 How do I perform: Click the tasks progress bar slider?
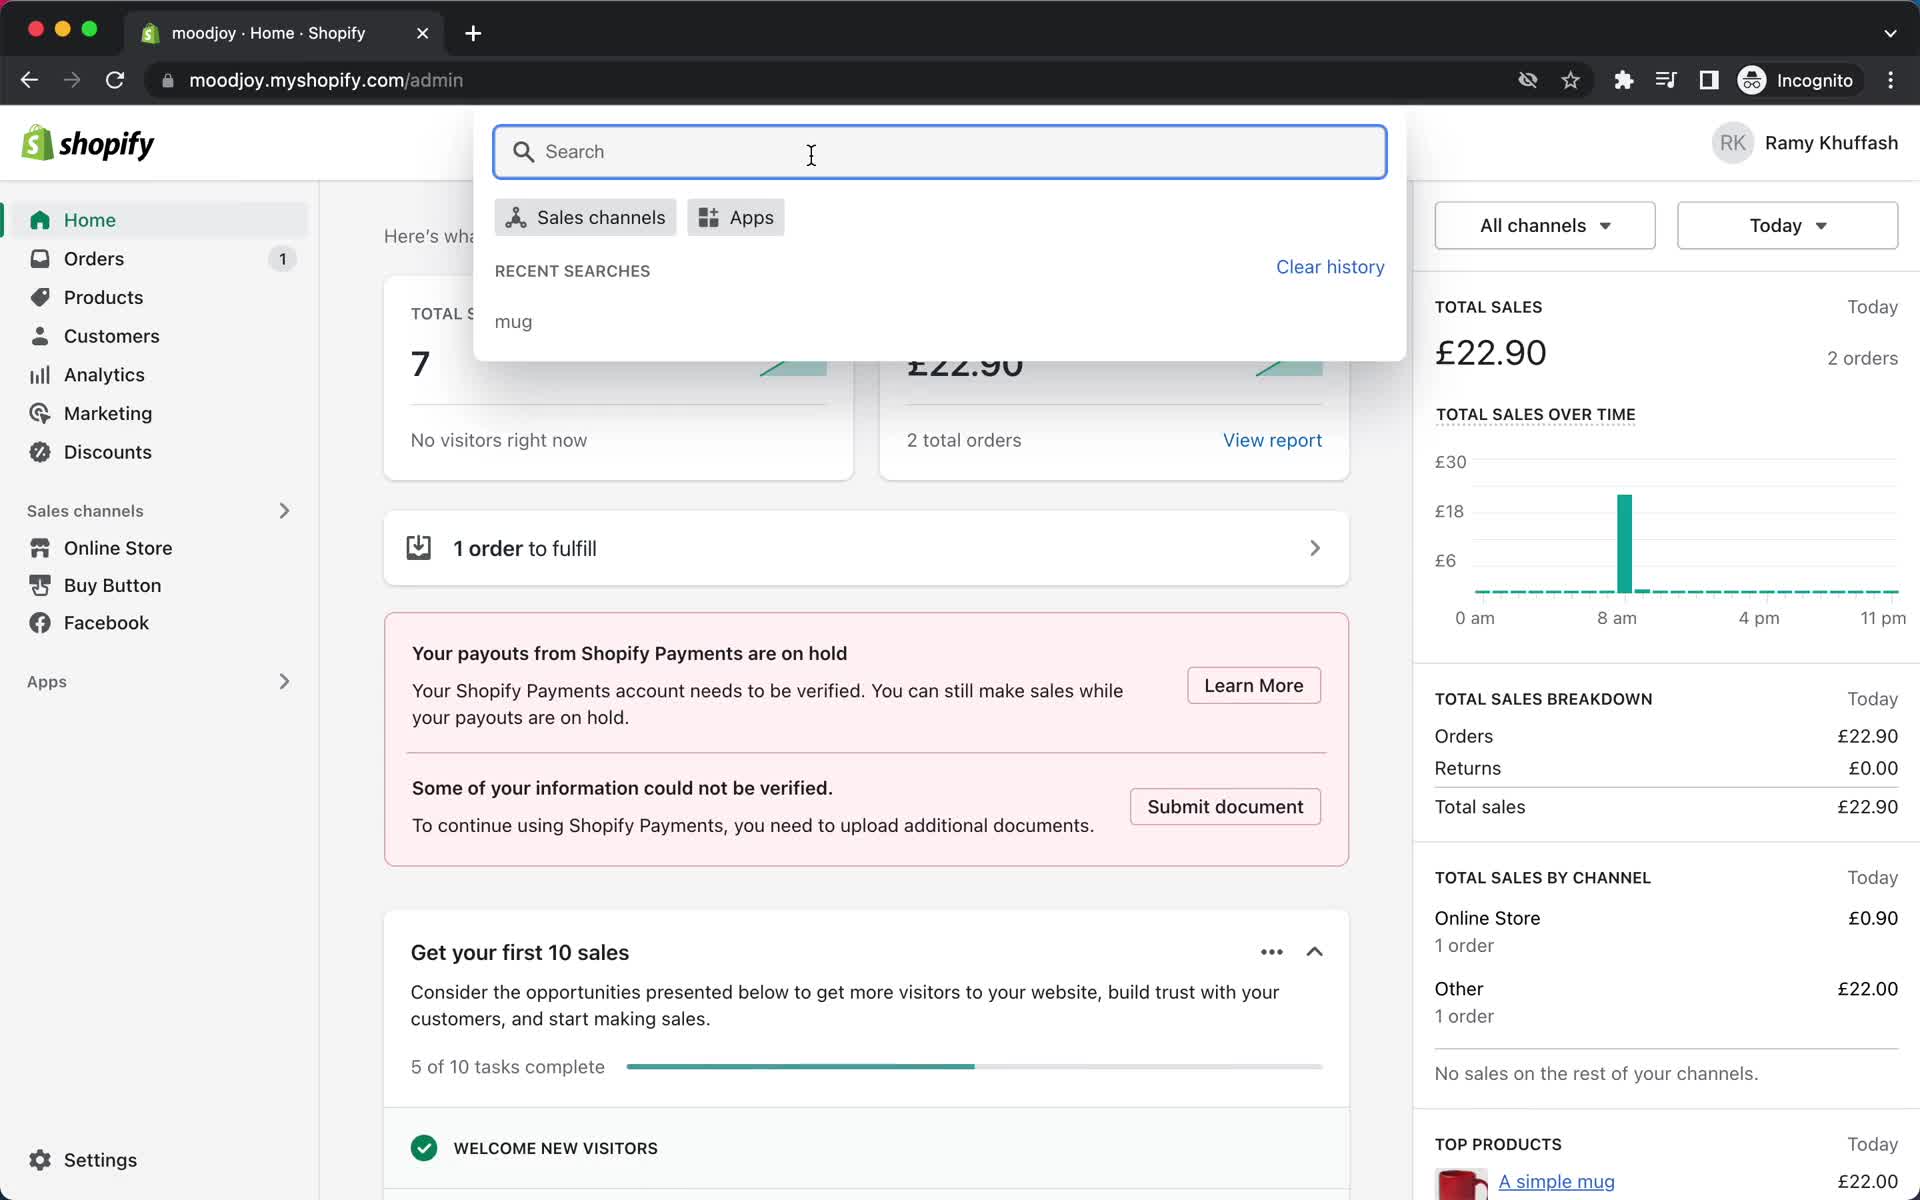click(x=972, y=1066)
